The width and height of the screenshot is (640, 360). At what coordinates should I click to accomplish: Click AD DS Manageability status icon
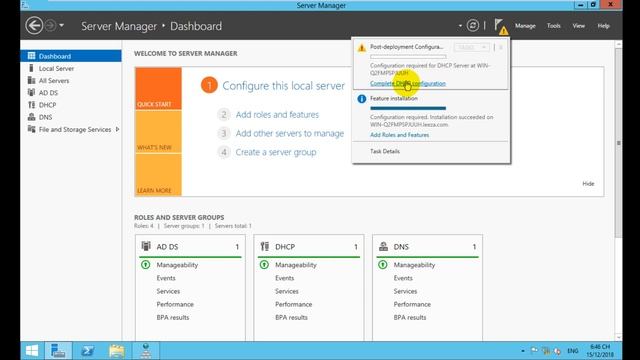click(145, 265)
